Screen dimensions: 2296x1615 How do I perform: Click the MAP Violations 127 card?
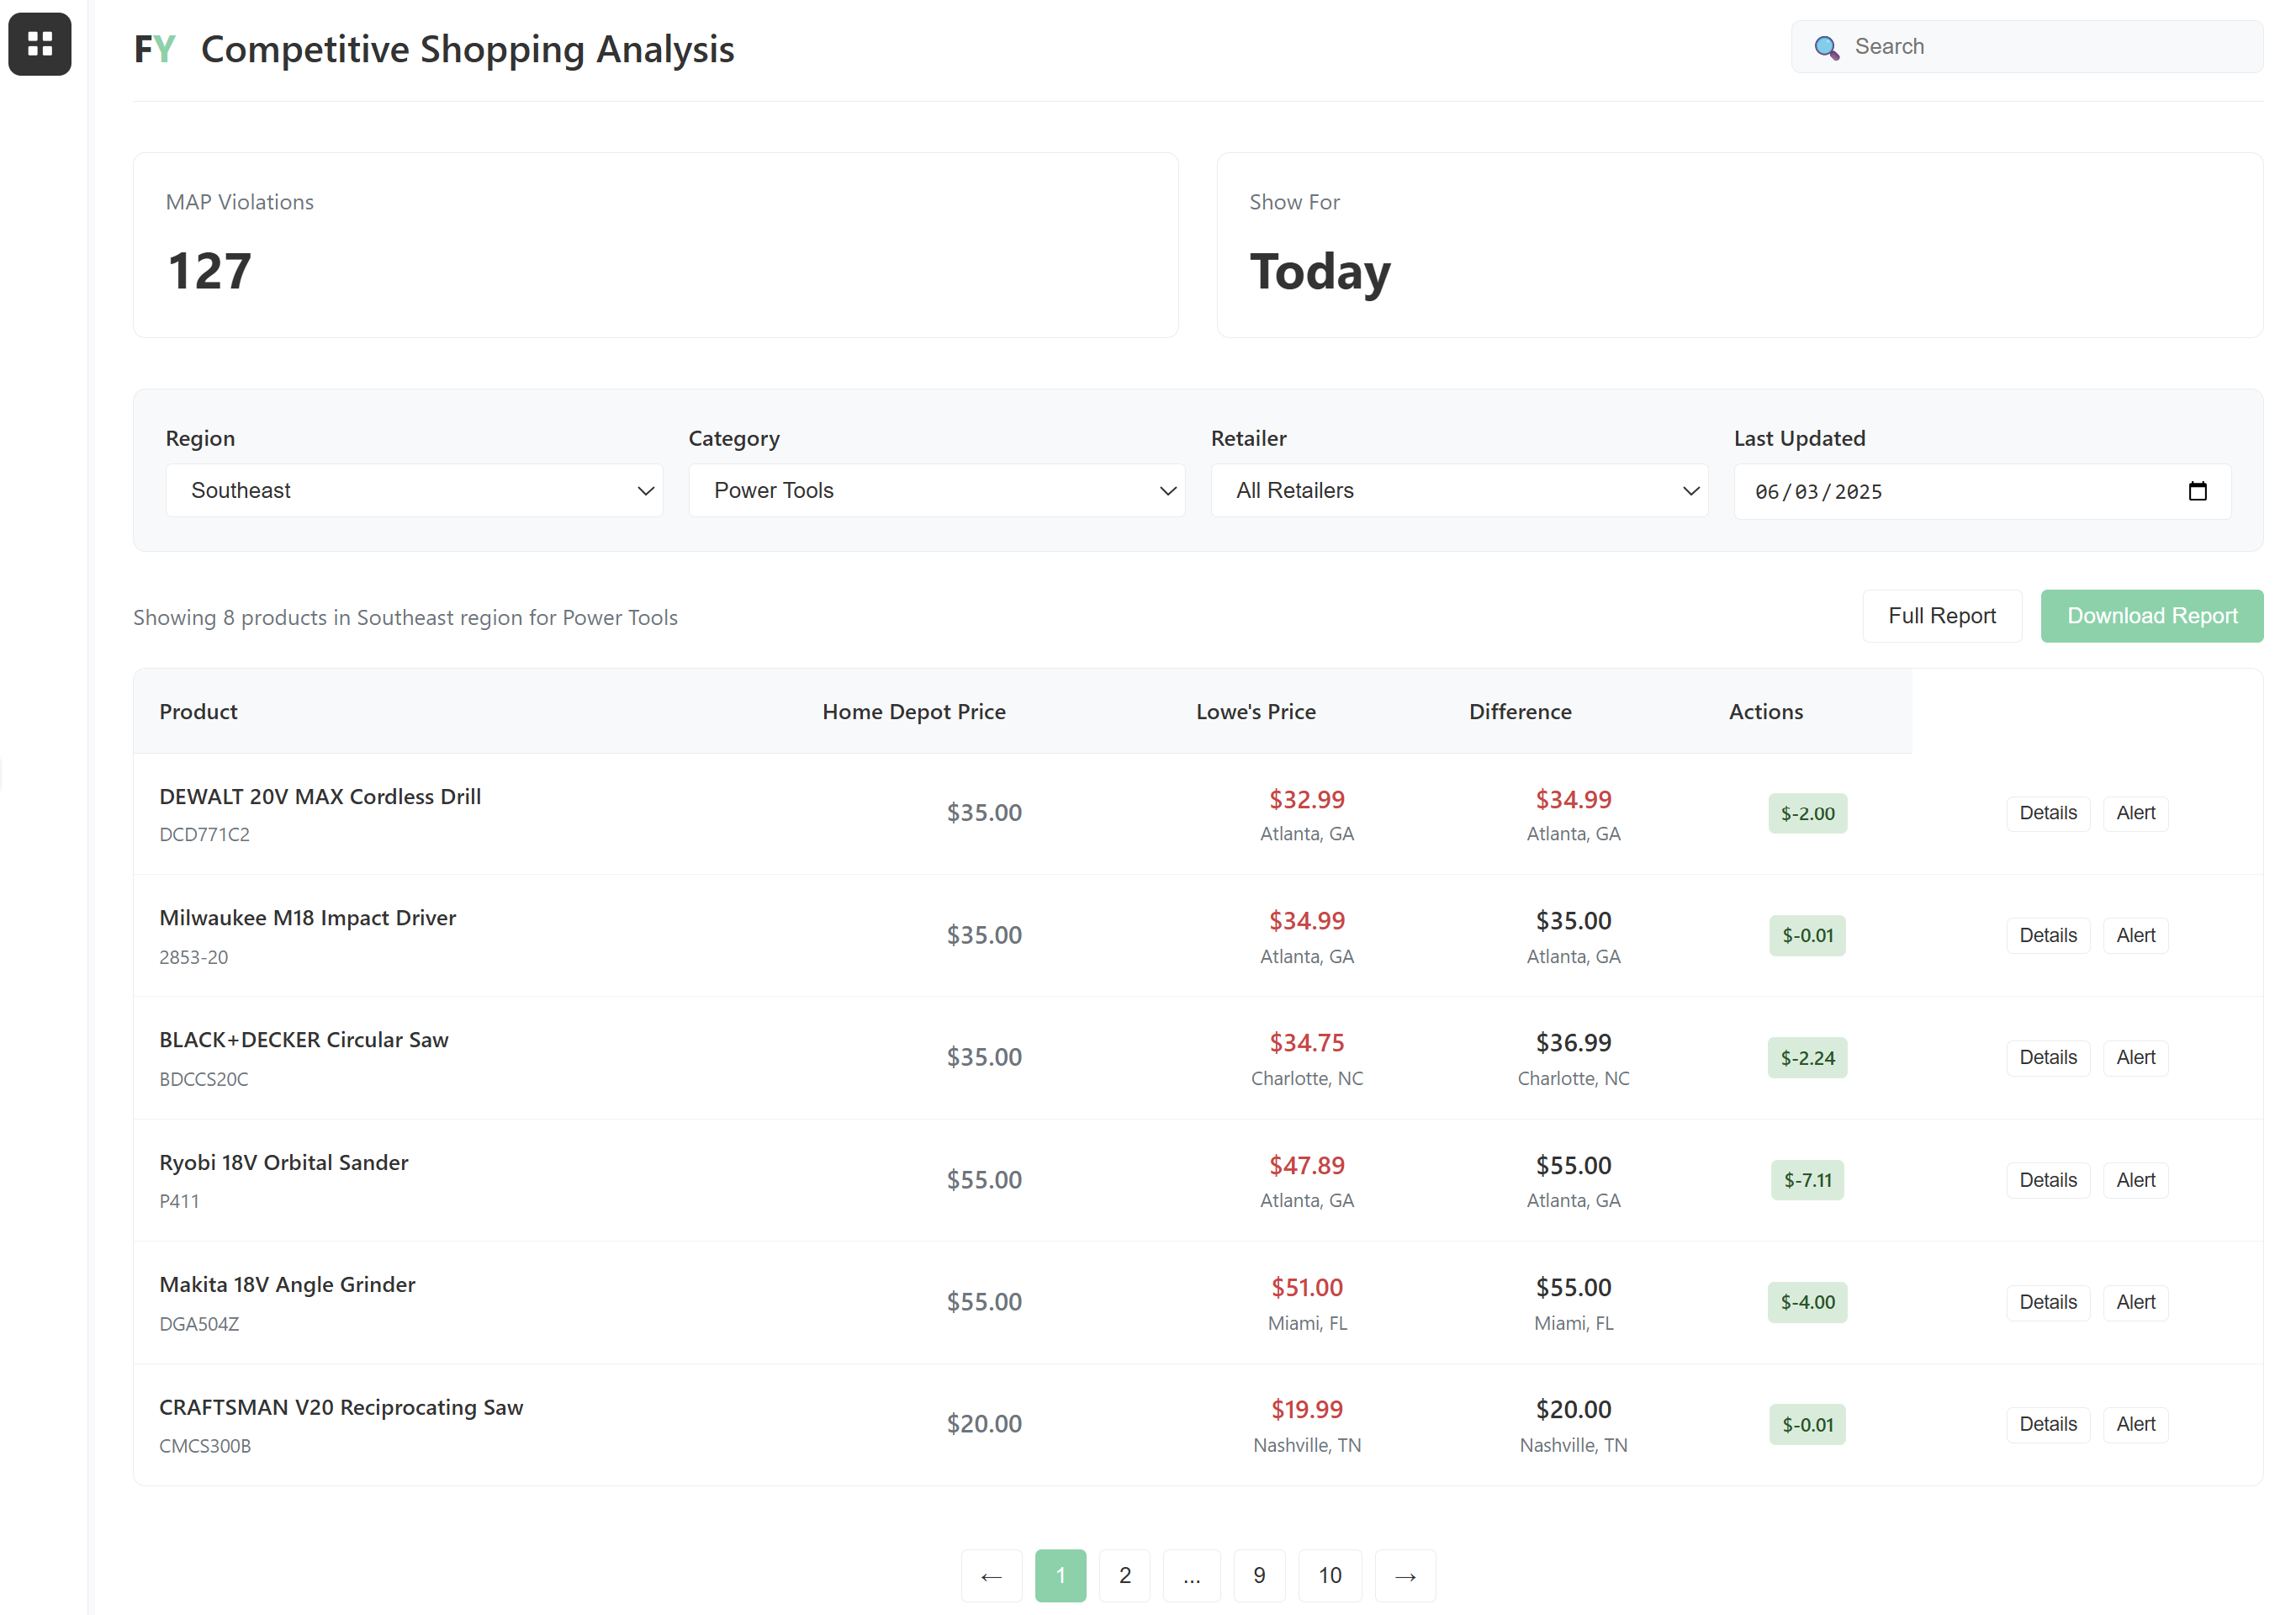tap(656, 245)
